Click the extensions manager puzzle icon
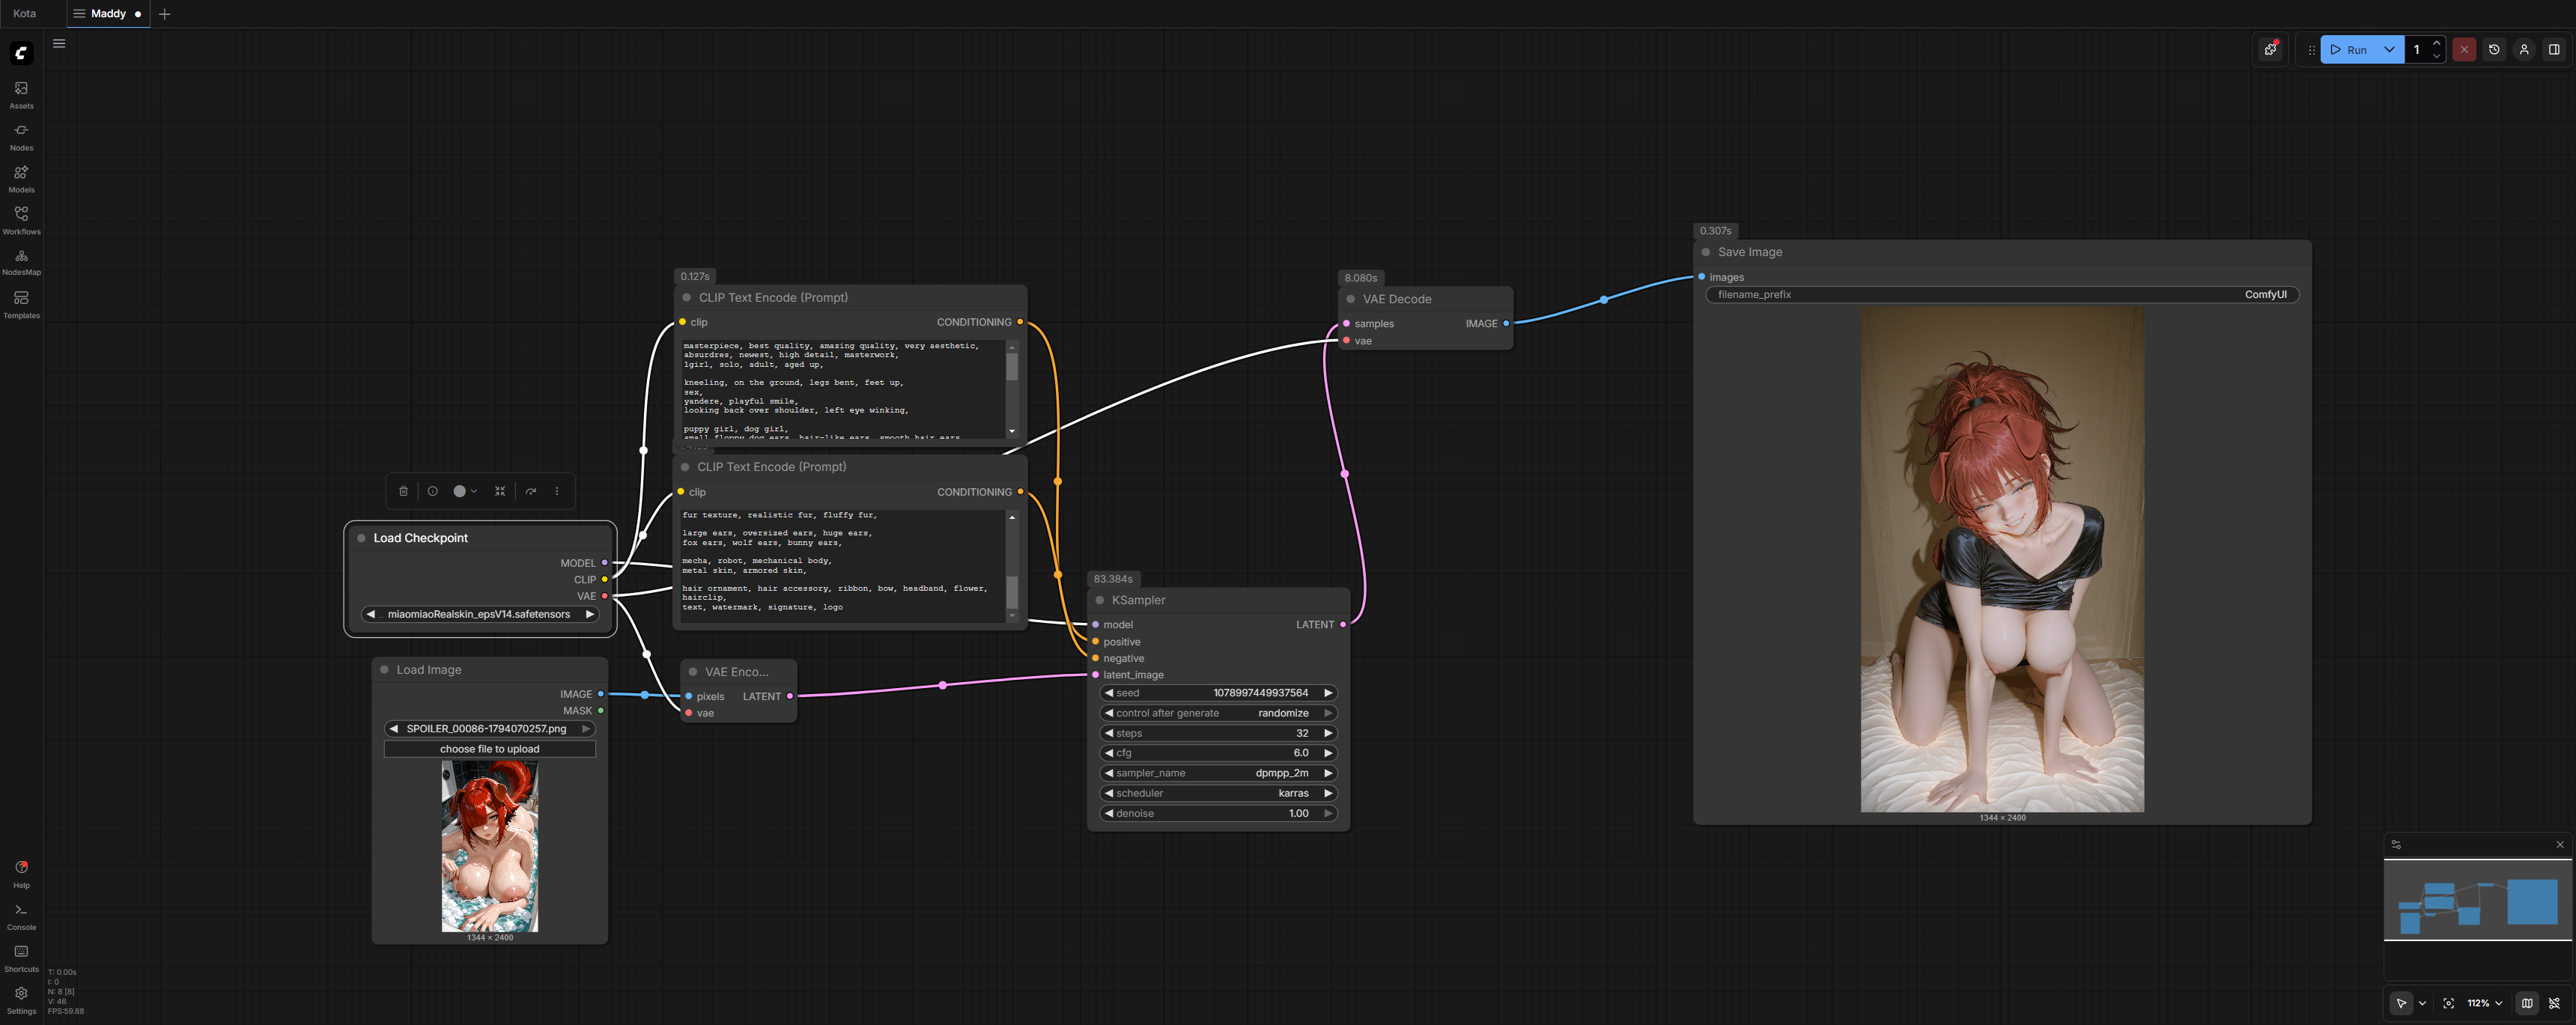The image size is (2576, 1025). pos(2270,49)
